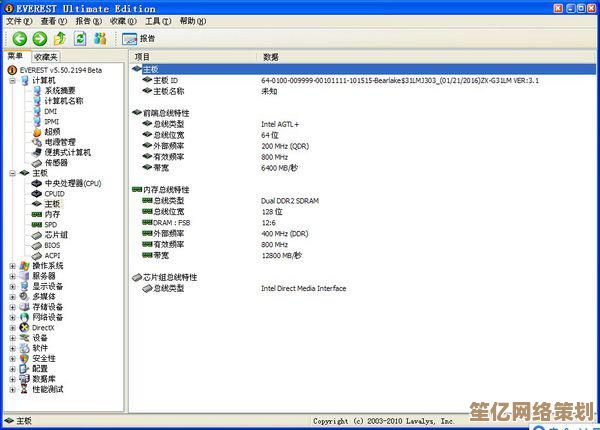Click the green Forward arrow toolbar icon
This screenshot has height=430, width=600.
[x=39, y=39]
